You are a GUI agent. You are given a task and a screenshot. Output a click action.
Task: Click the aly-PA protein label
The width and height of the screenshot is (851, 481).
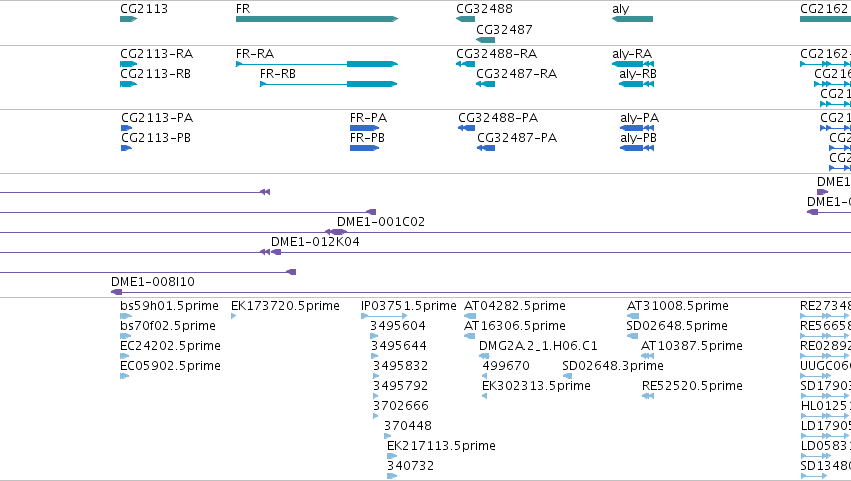[x=639, y=118]
